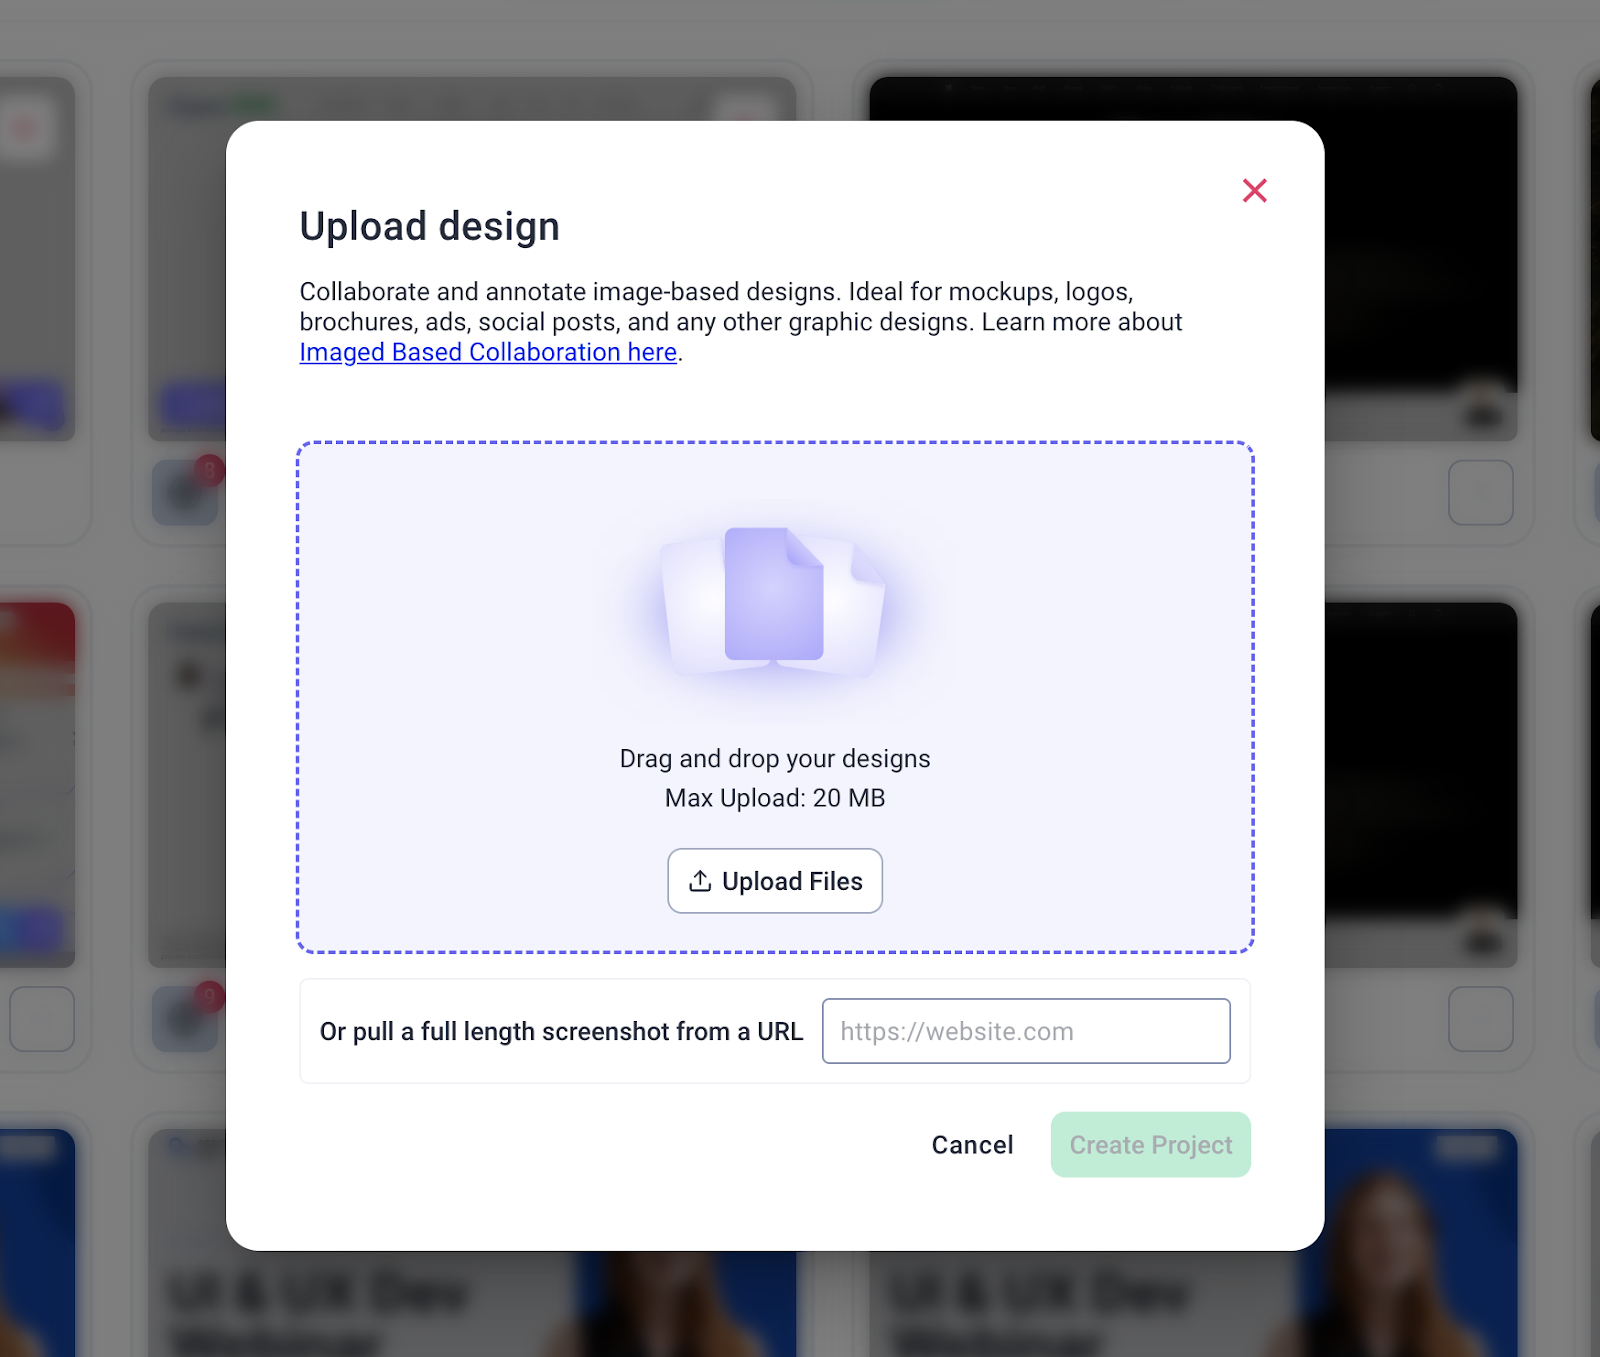Click the Cancel button

coord(971,1144)
